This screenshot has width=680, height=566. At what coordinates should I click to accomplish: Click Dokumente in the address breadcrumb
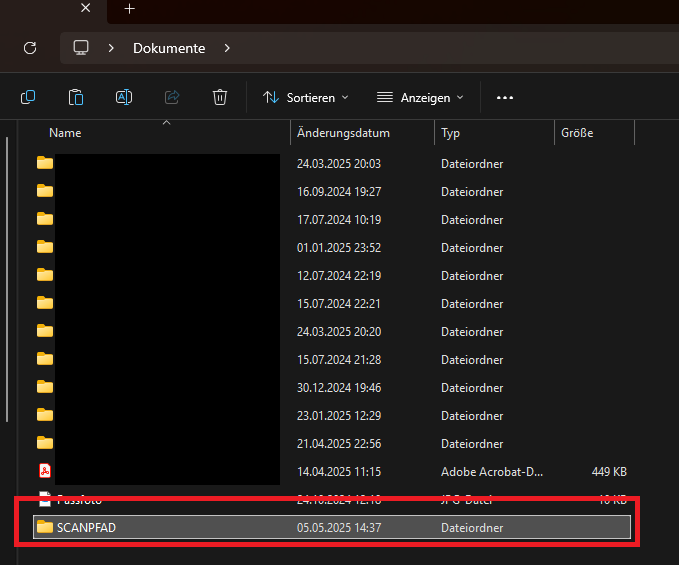tap(169, 48)
